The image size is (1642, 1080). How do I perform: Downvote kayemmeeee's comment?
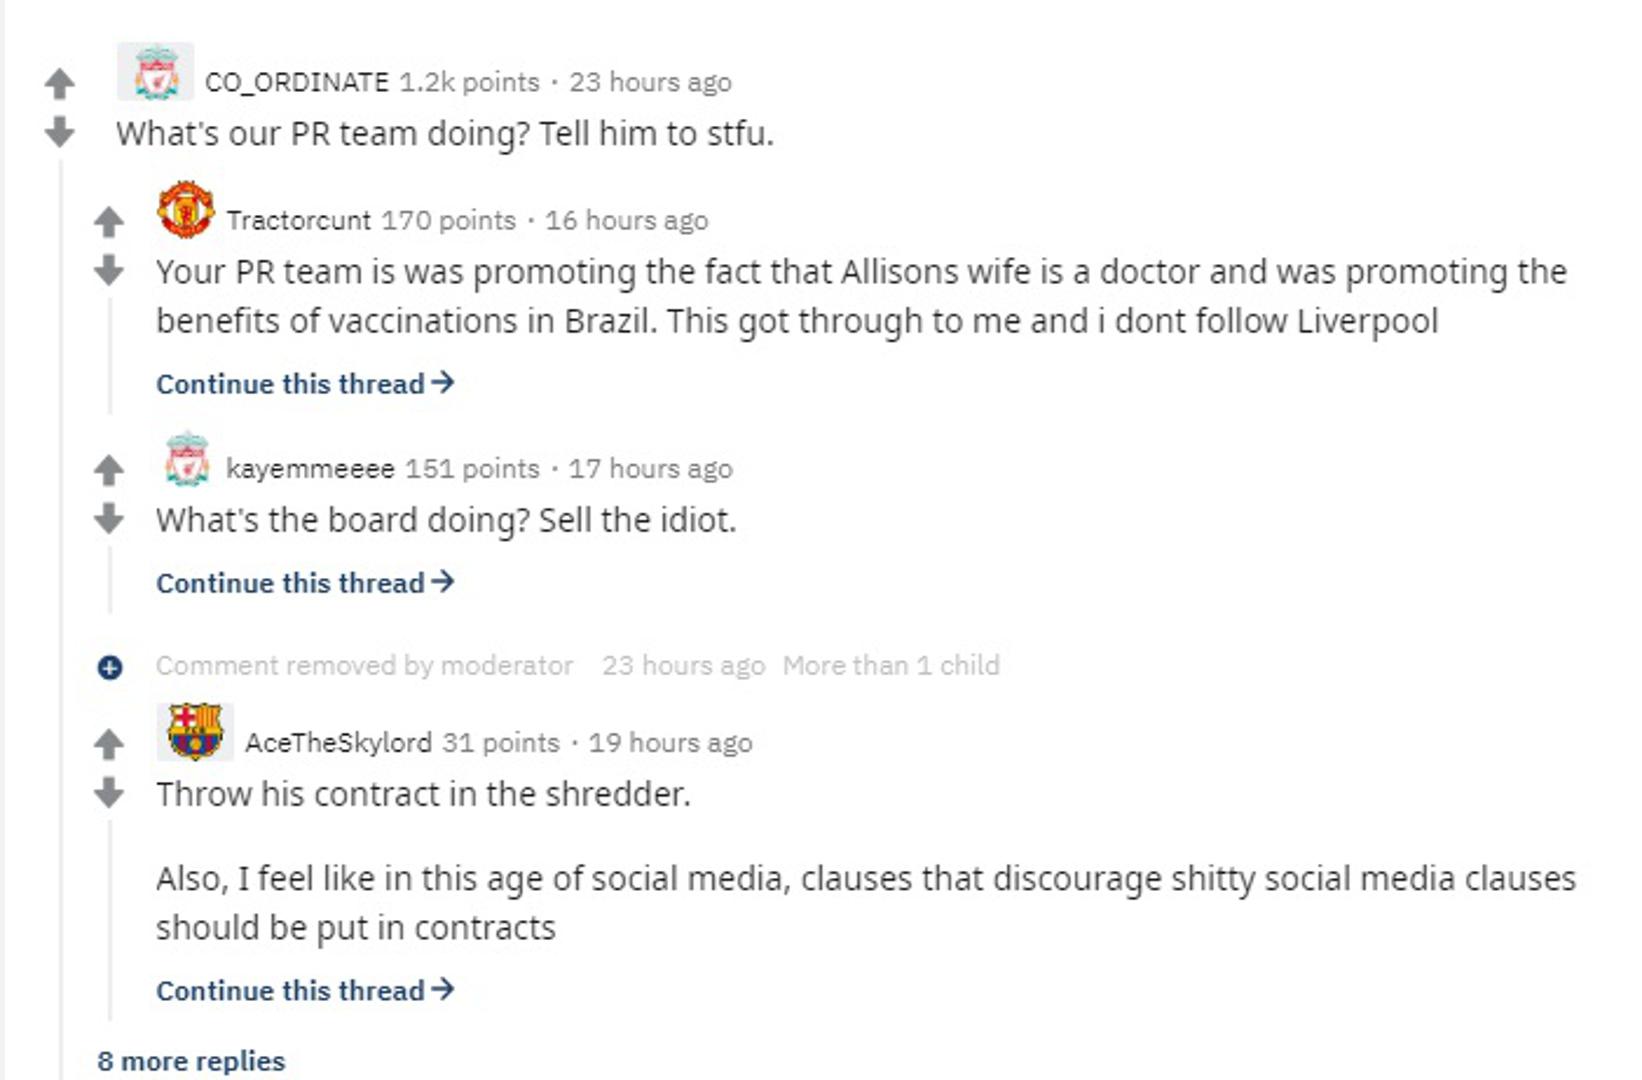109,518
